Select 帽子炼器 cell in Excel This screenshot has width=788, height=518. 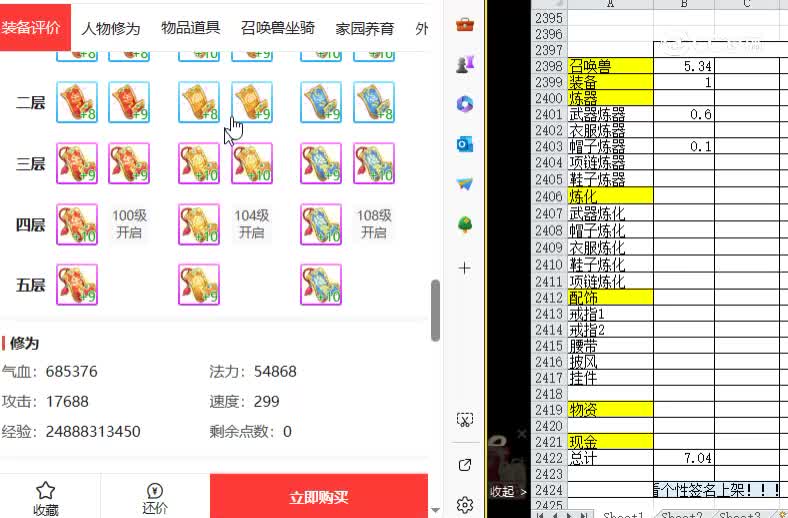pyautogui.click(x=611, y=146)
